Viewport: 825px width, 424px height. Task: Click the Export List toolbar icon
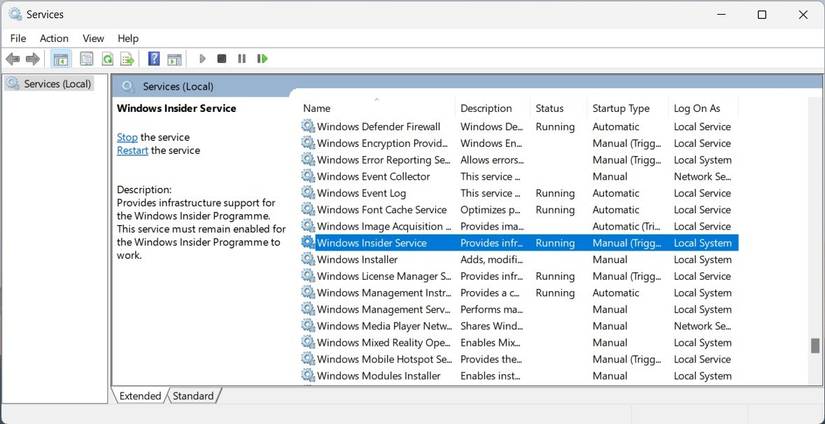[127, 59]
